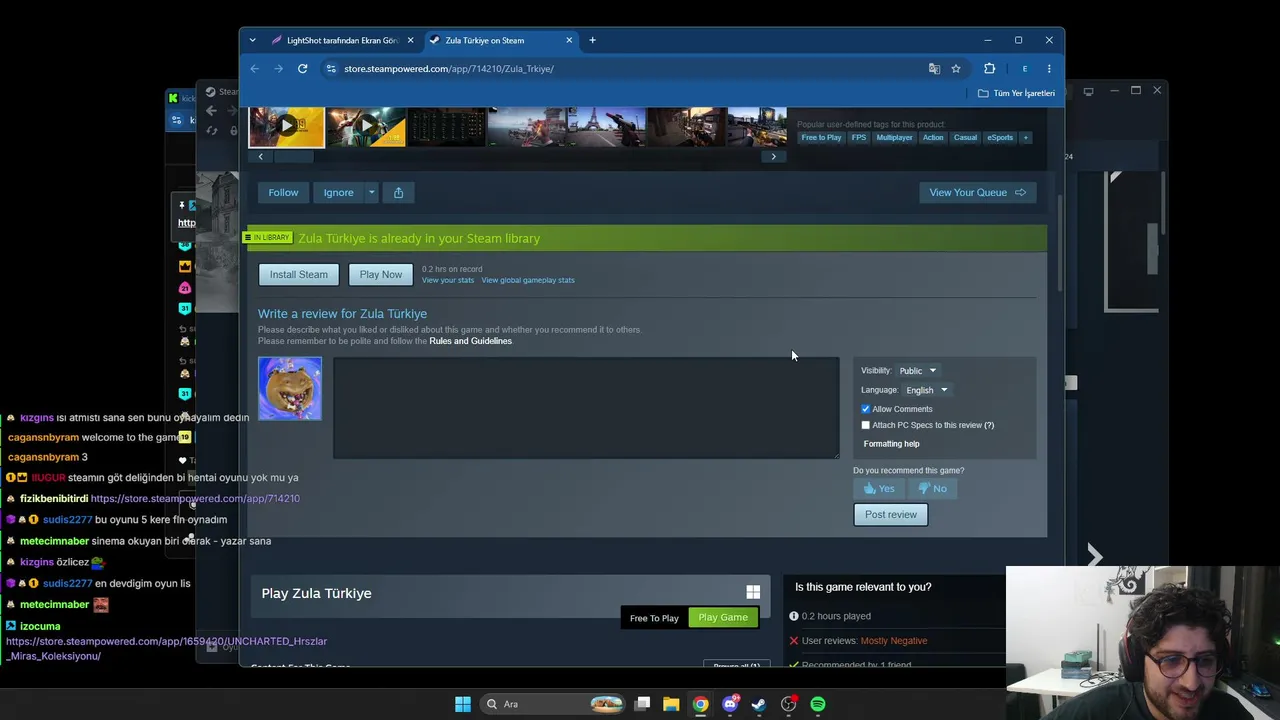
Task: Open the Visibility Public dropdown
Action: 918,371
